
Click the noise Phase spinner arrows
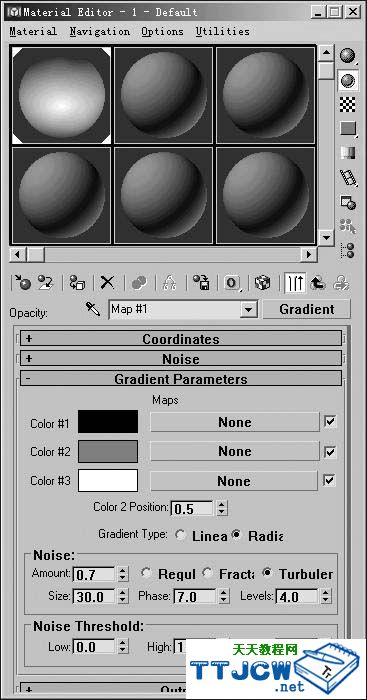[x=223, y=596]
